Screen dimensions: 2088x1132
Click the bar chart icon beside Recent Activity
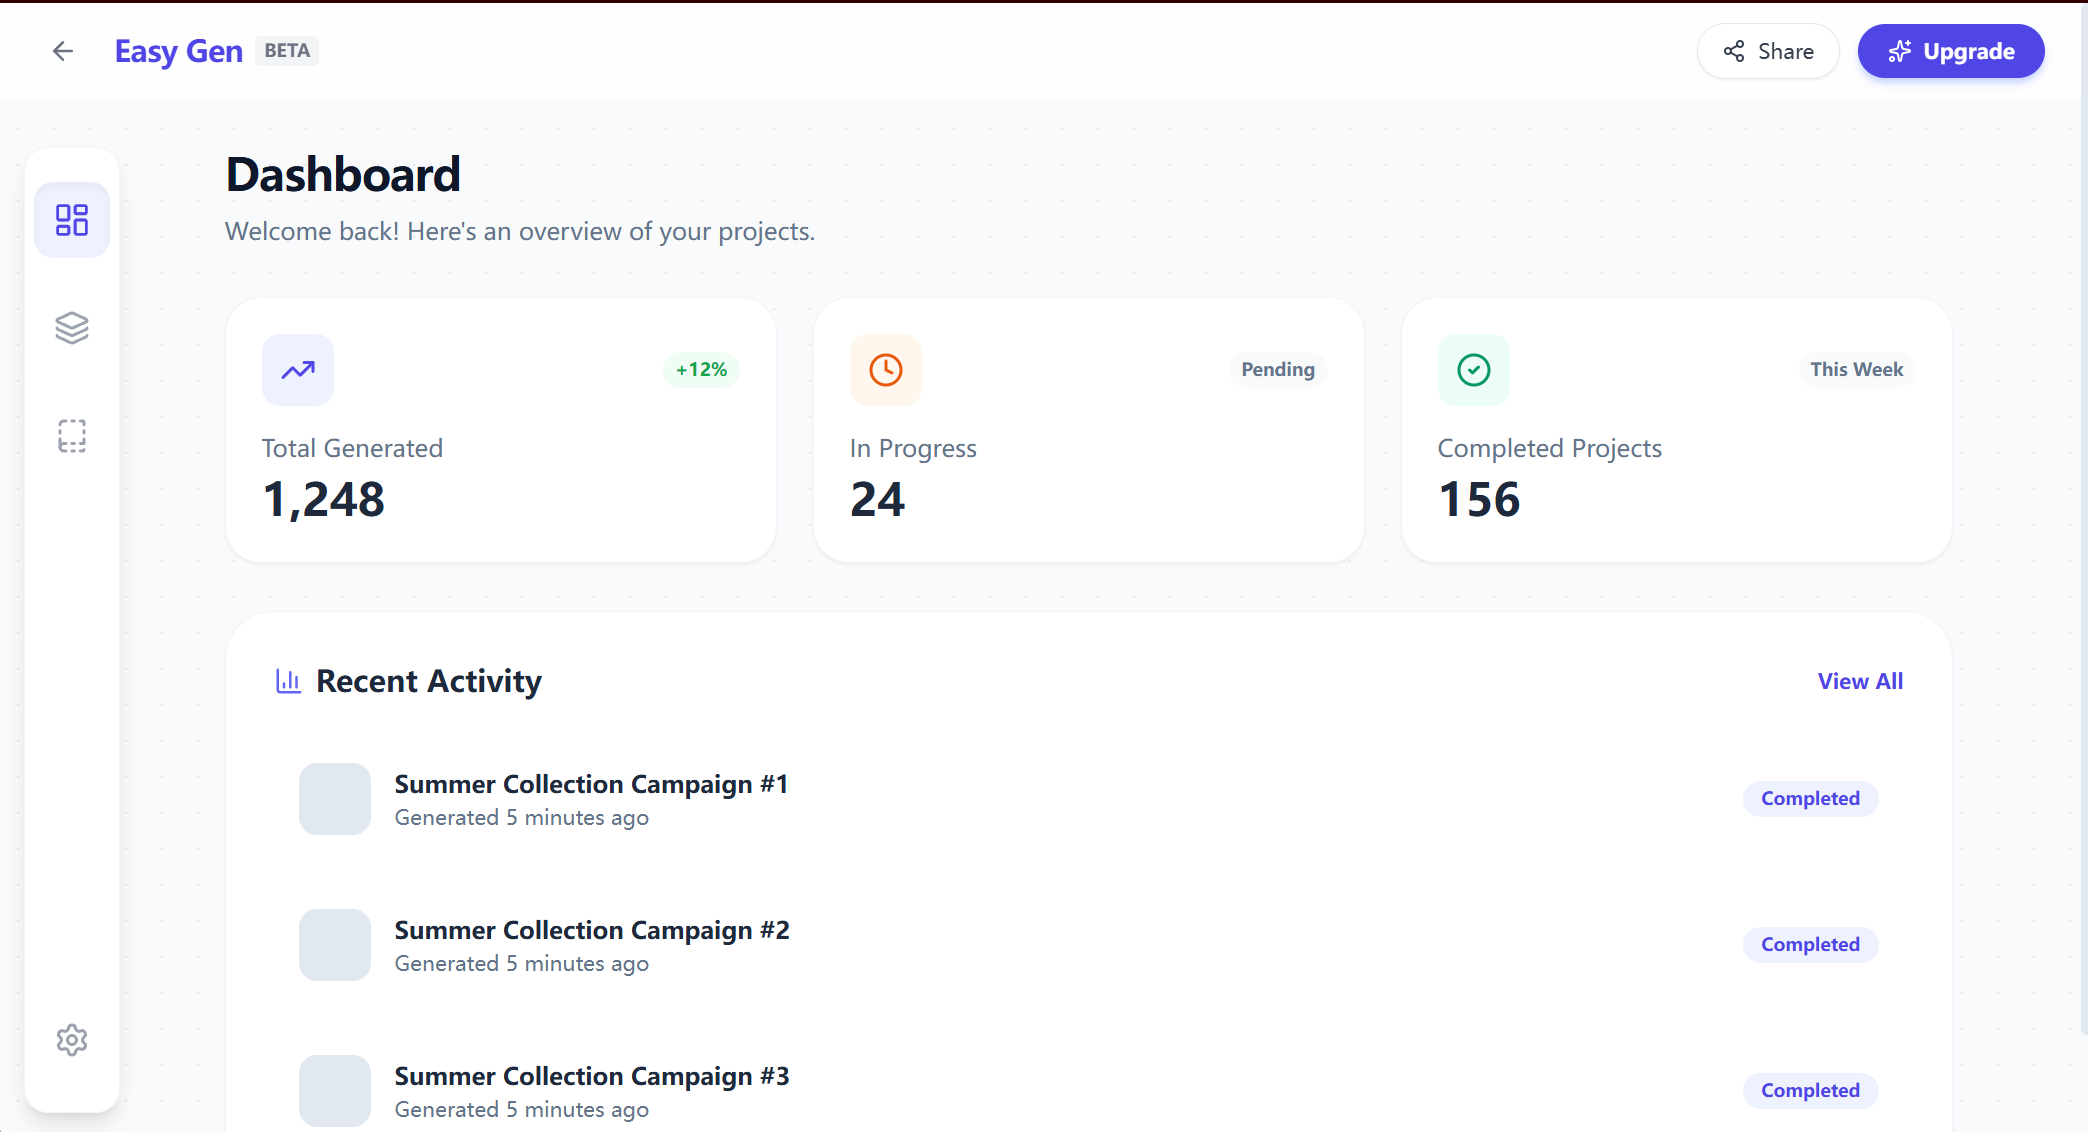289,681
